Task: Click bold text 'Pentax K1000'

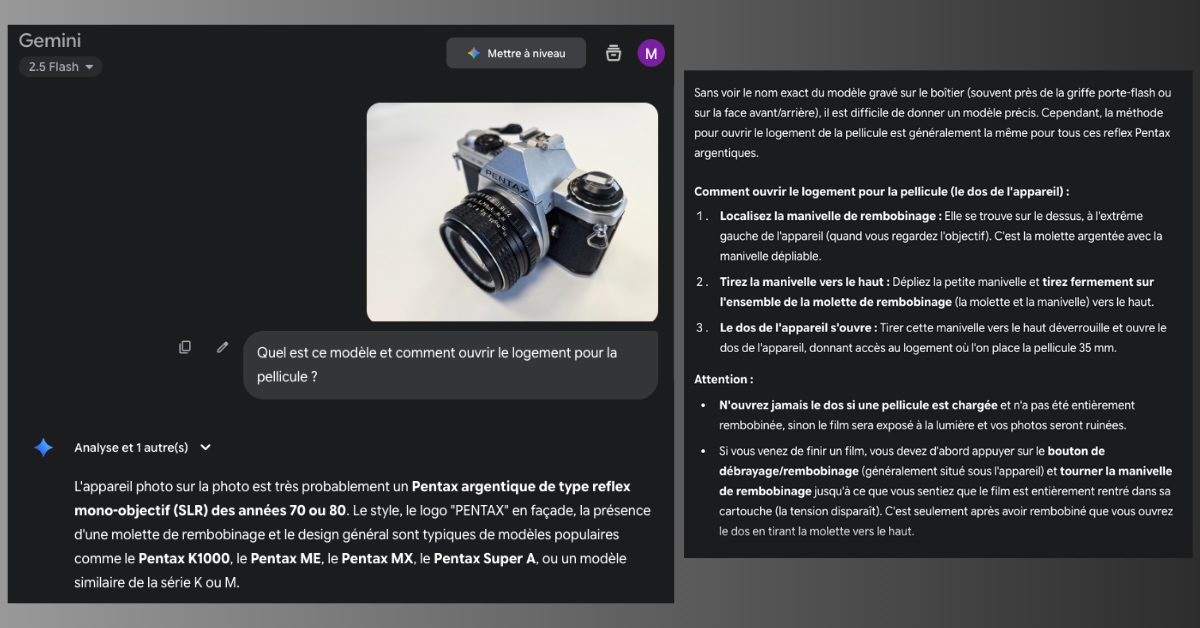Action: pyautogui.click(x=185, y=558)
